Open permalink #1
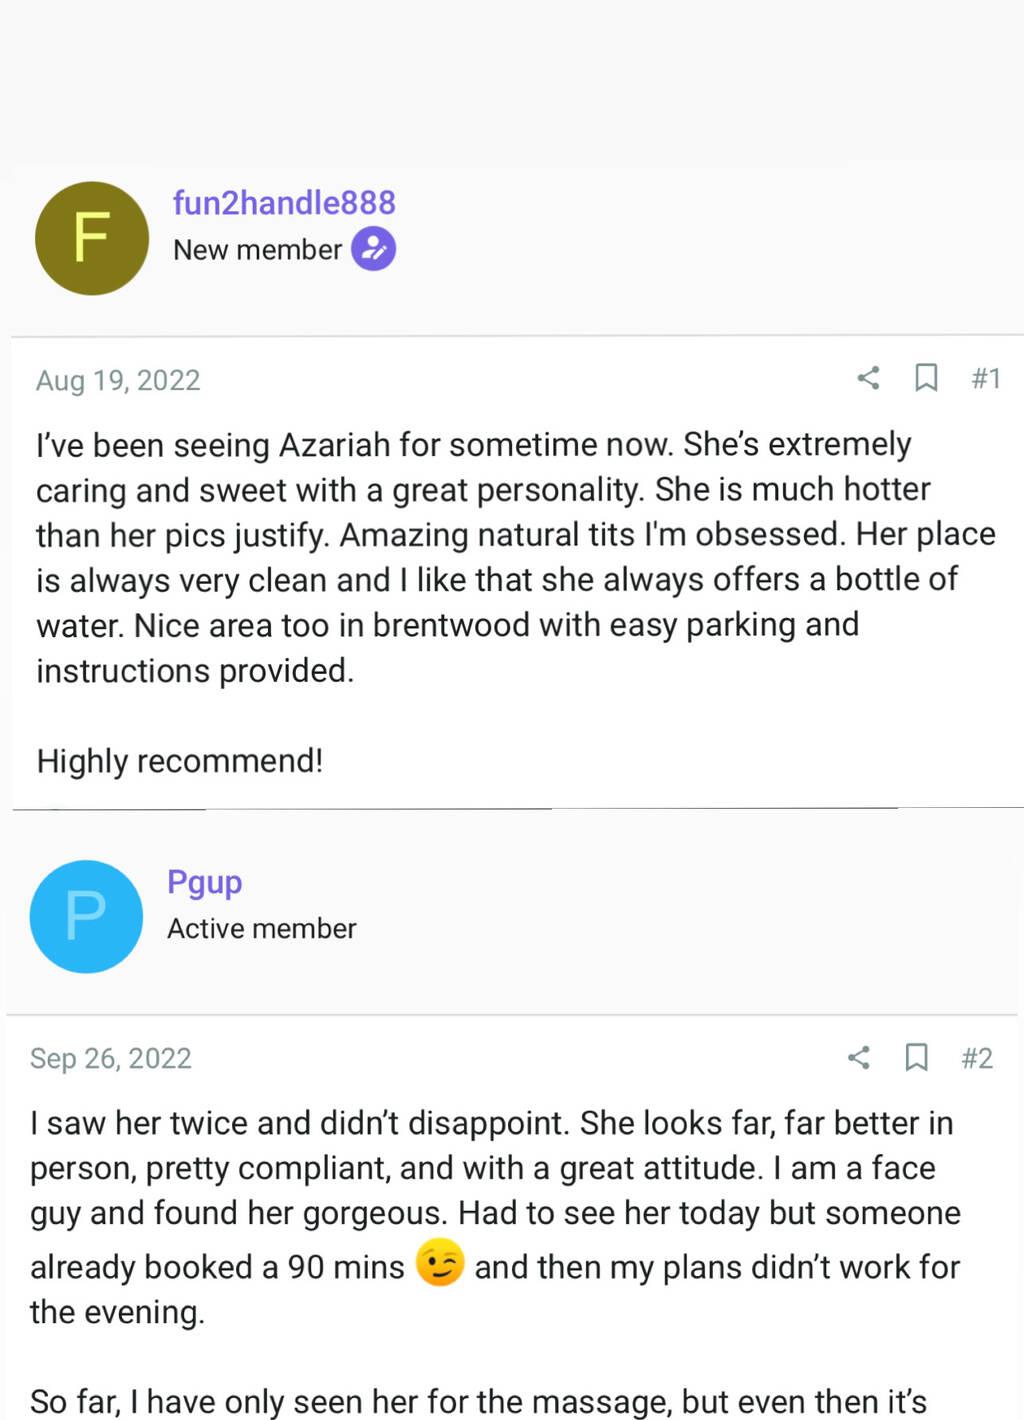1024x1420 pixels. [986, 378]
